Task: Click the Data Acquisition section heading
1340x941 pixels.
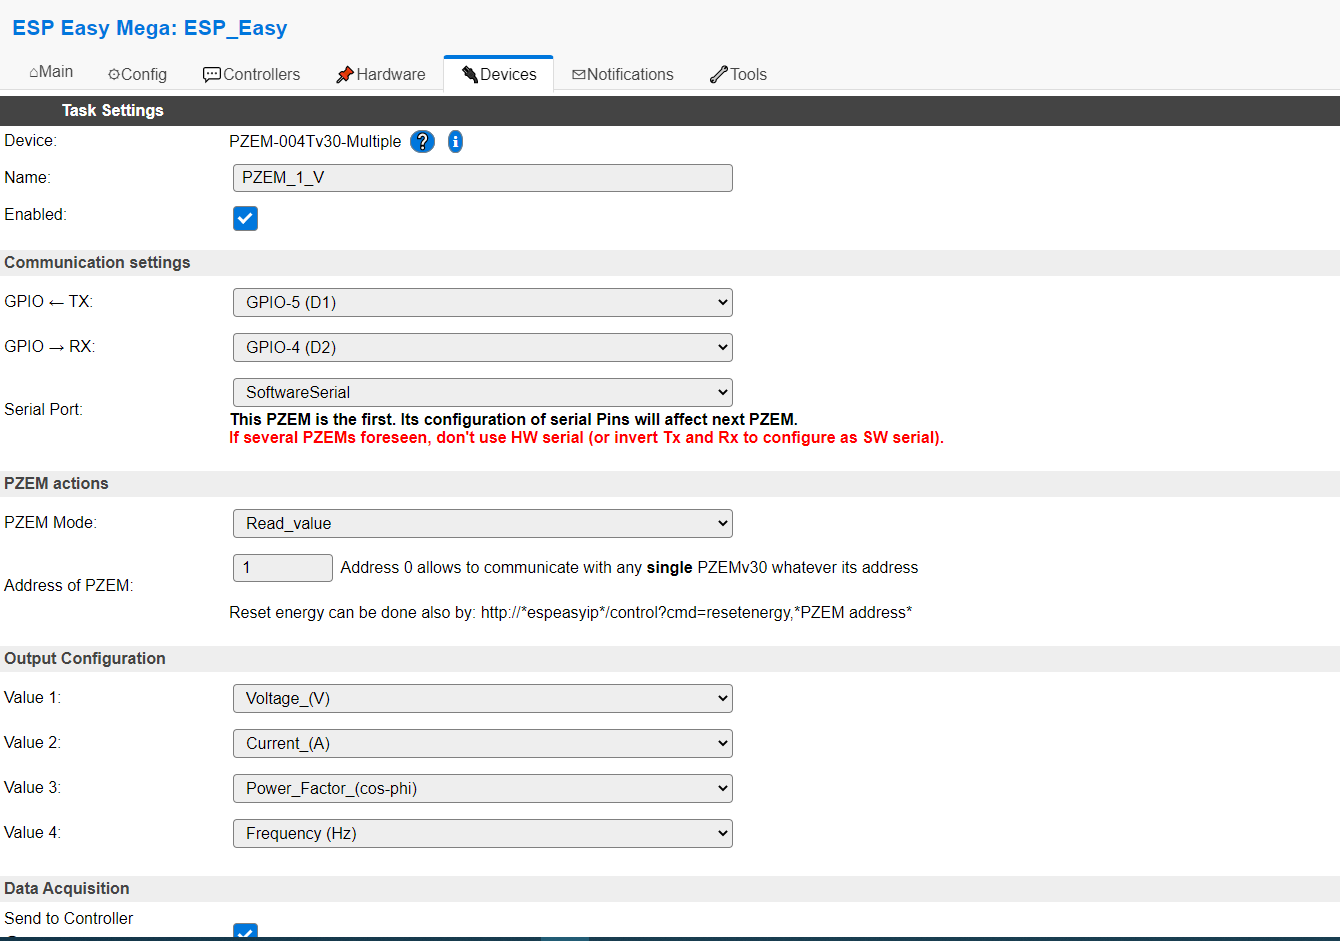Action: point(67,889)
